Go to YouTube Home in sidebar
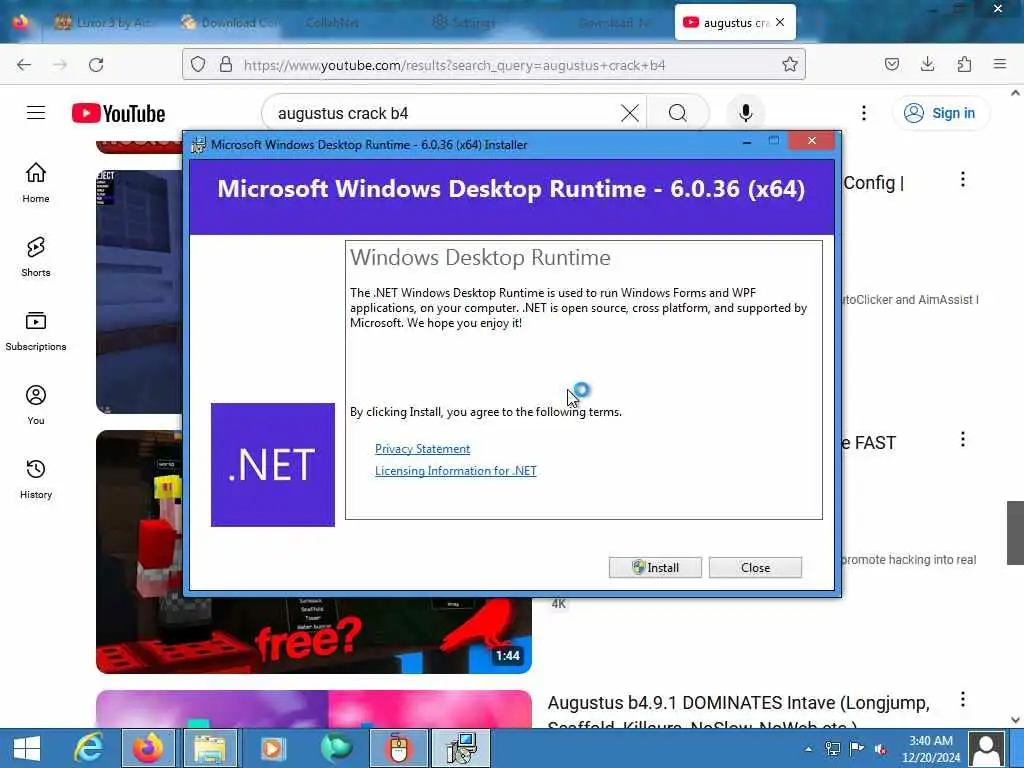1024x768 pixels. coord(36,183)
